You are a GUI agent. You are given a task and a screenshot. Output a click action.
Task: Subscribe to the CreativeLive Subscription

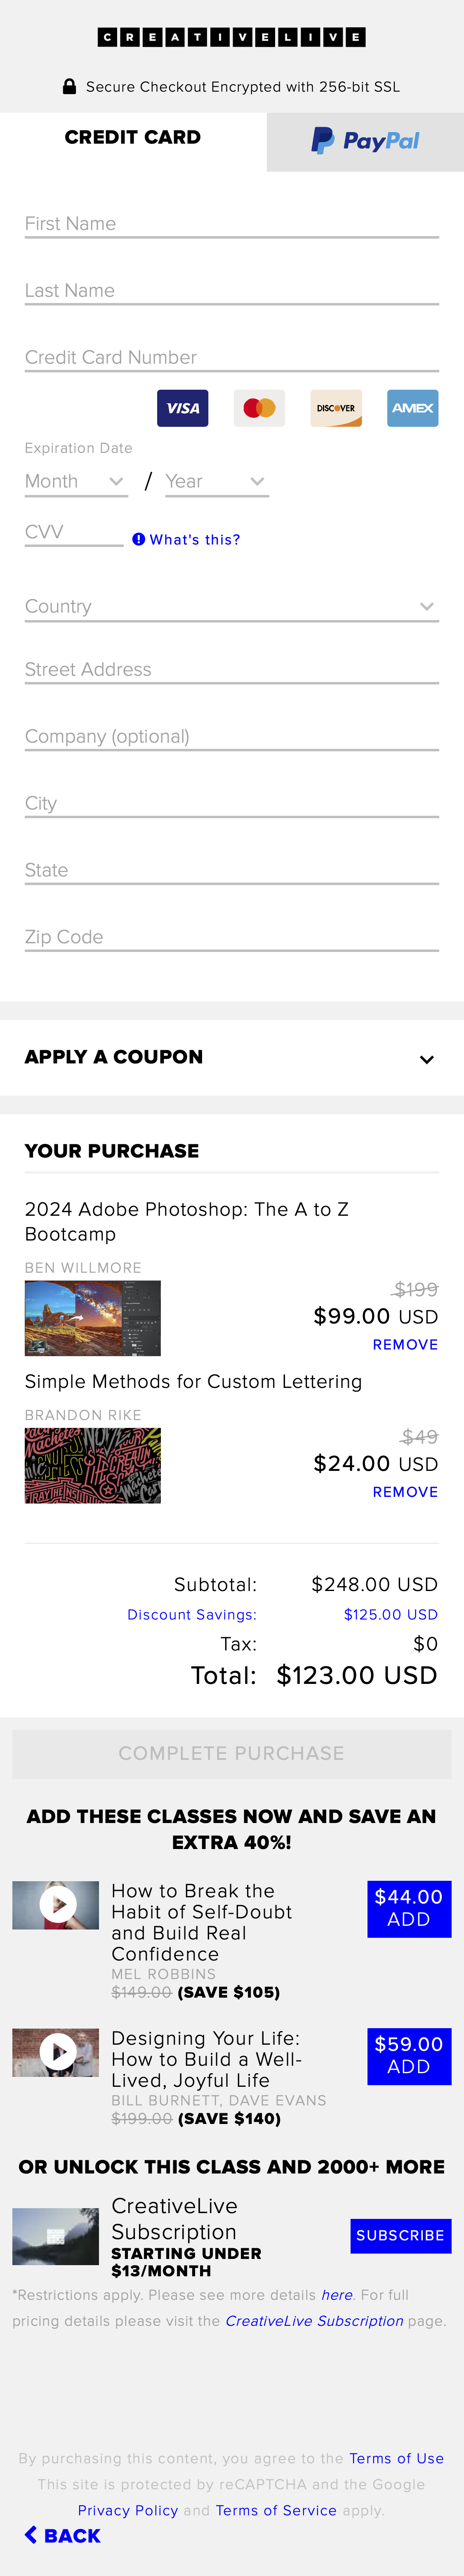click(400, 2236)
